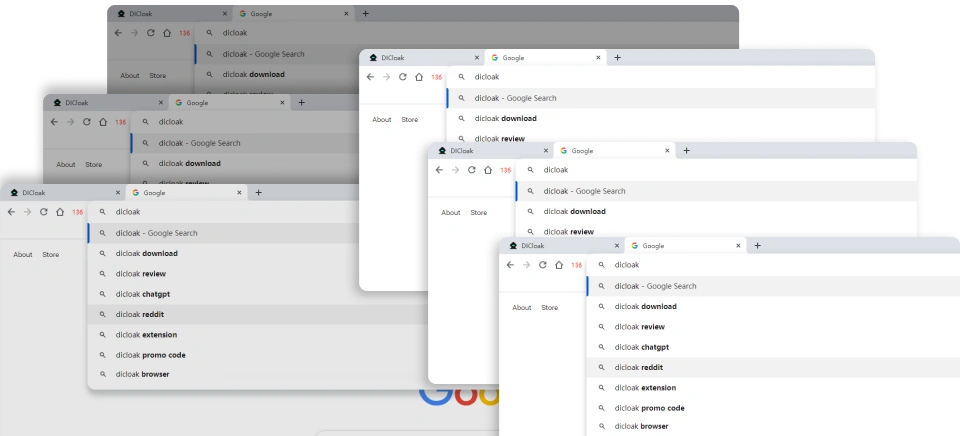Select "dicloak reddit" suggestion in bottom-right window
Image resolution: width=960 pixels, height=436 pixels.
coord(639,367)
